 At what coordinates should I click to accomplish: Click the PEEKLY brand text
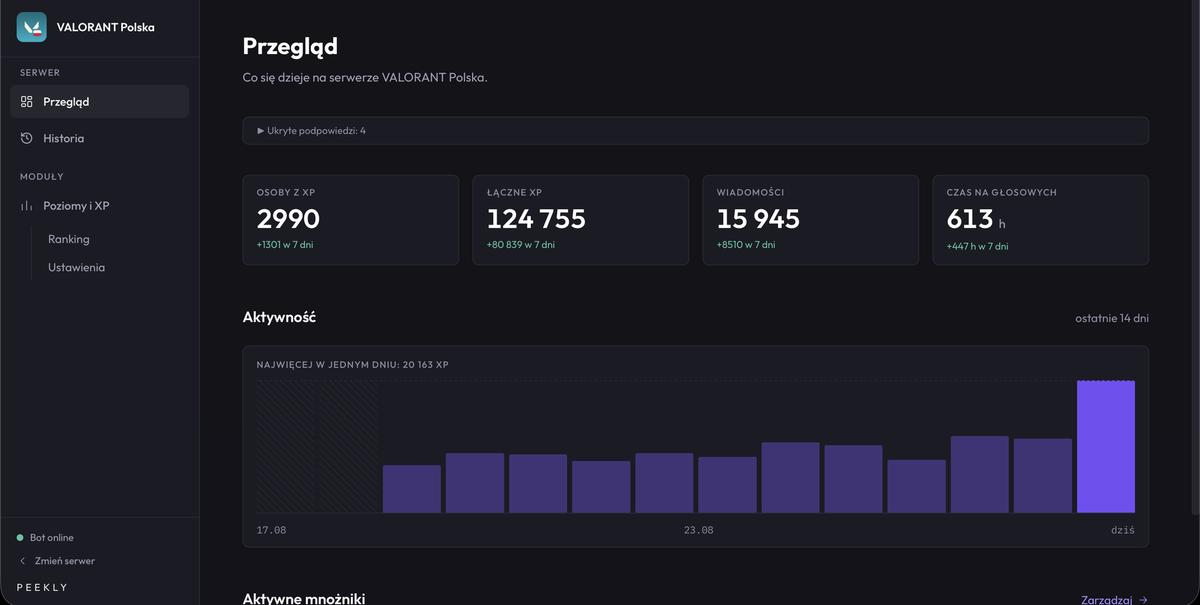[x=42, y=587]
